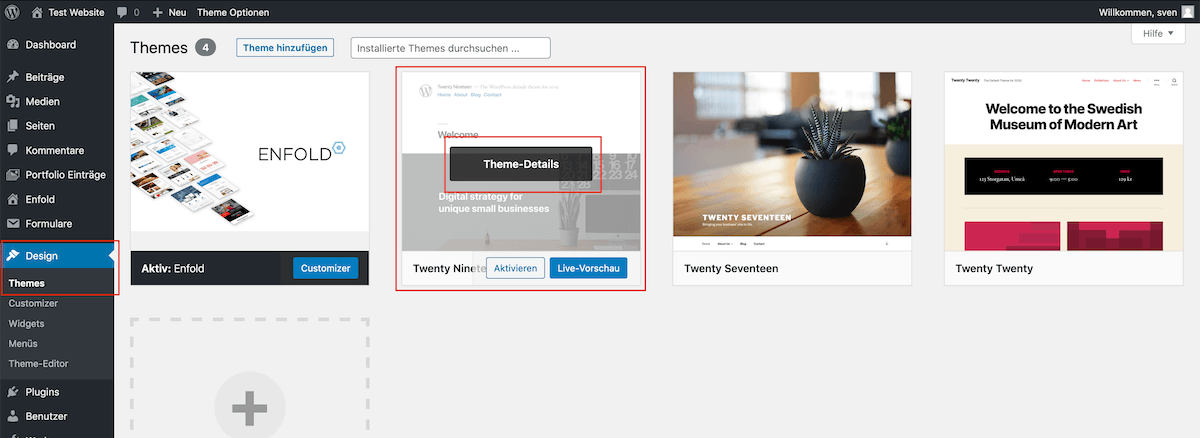Click the Twenty Seventeen theme screenshot
The height and width of the screenshot is (438, 1200).
point(792,160)
